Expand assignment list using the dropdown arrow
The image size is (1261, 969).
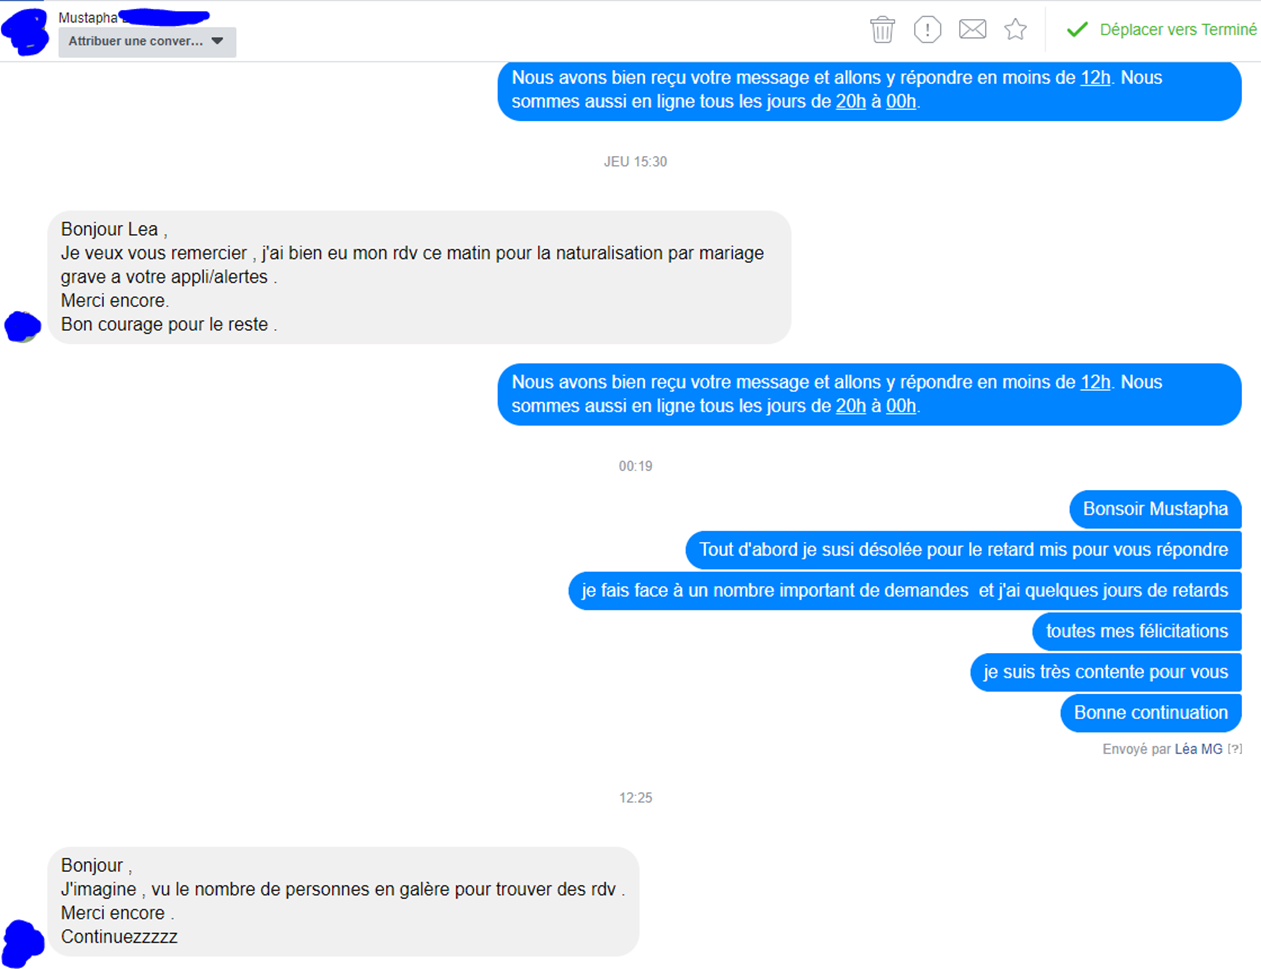pyautogui.click(x=217, y=42)
